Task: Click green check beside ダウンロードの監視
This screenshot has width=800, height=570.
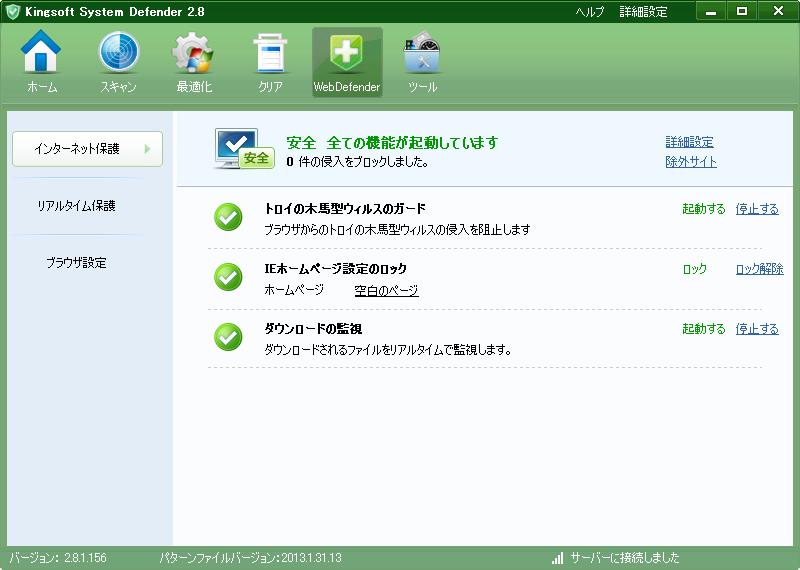Action: 228,337
